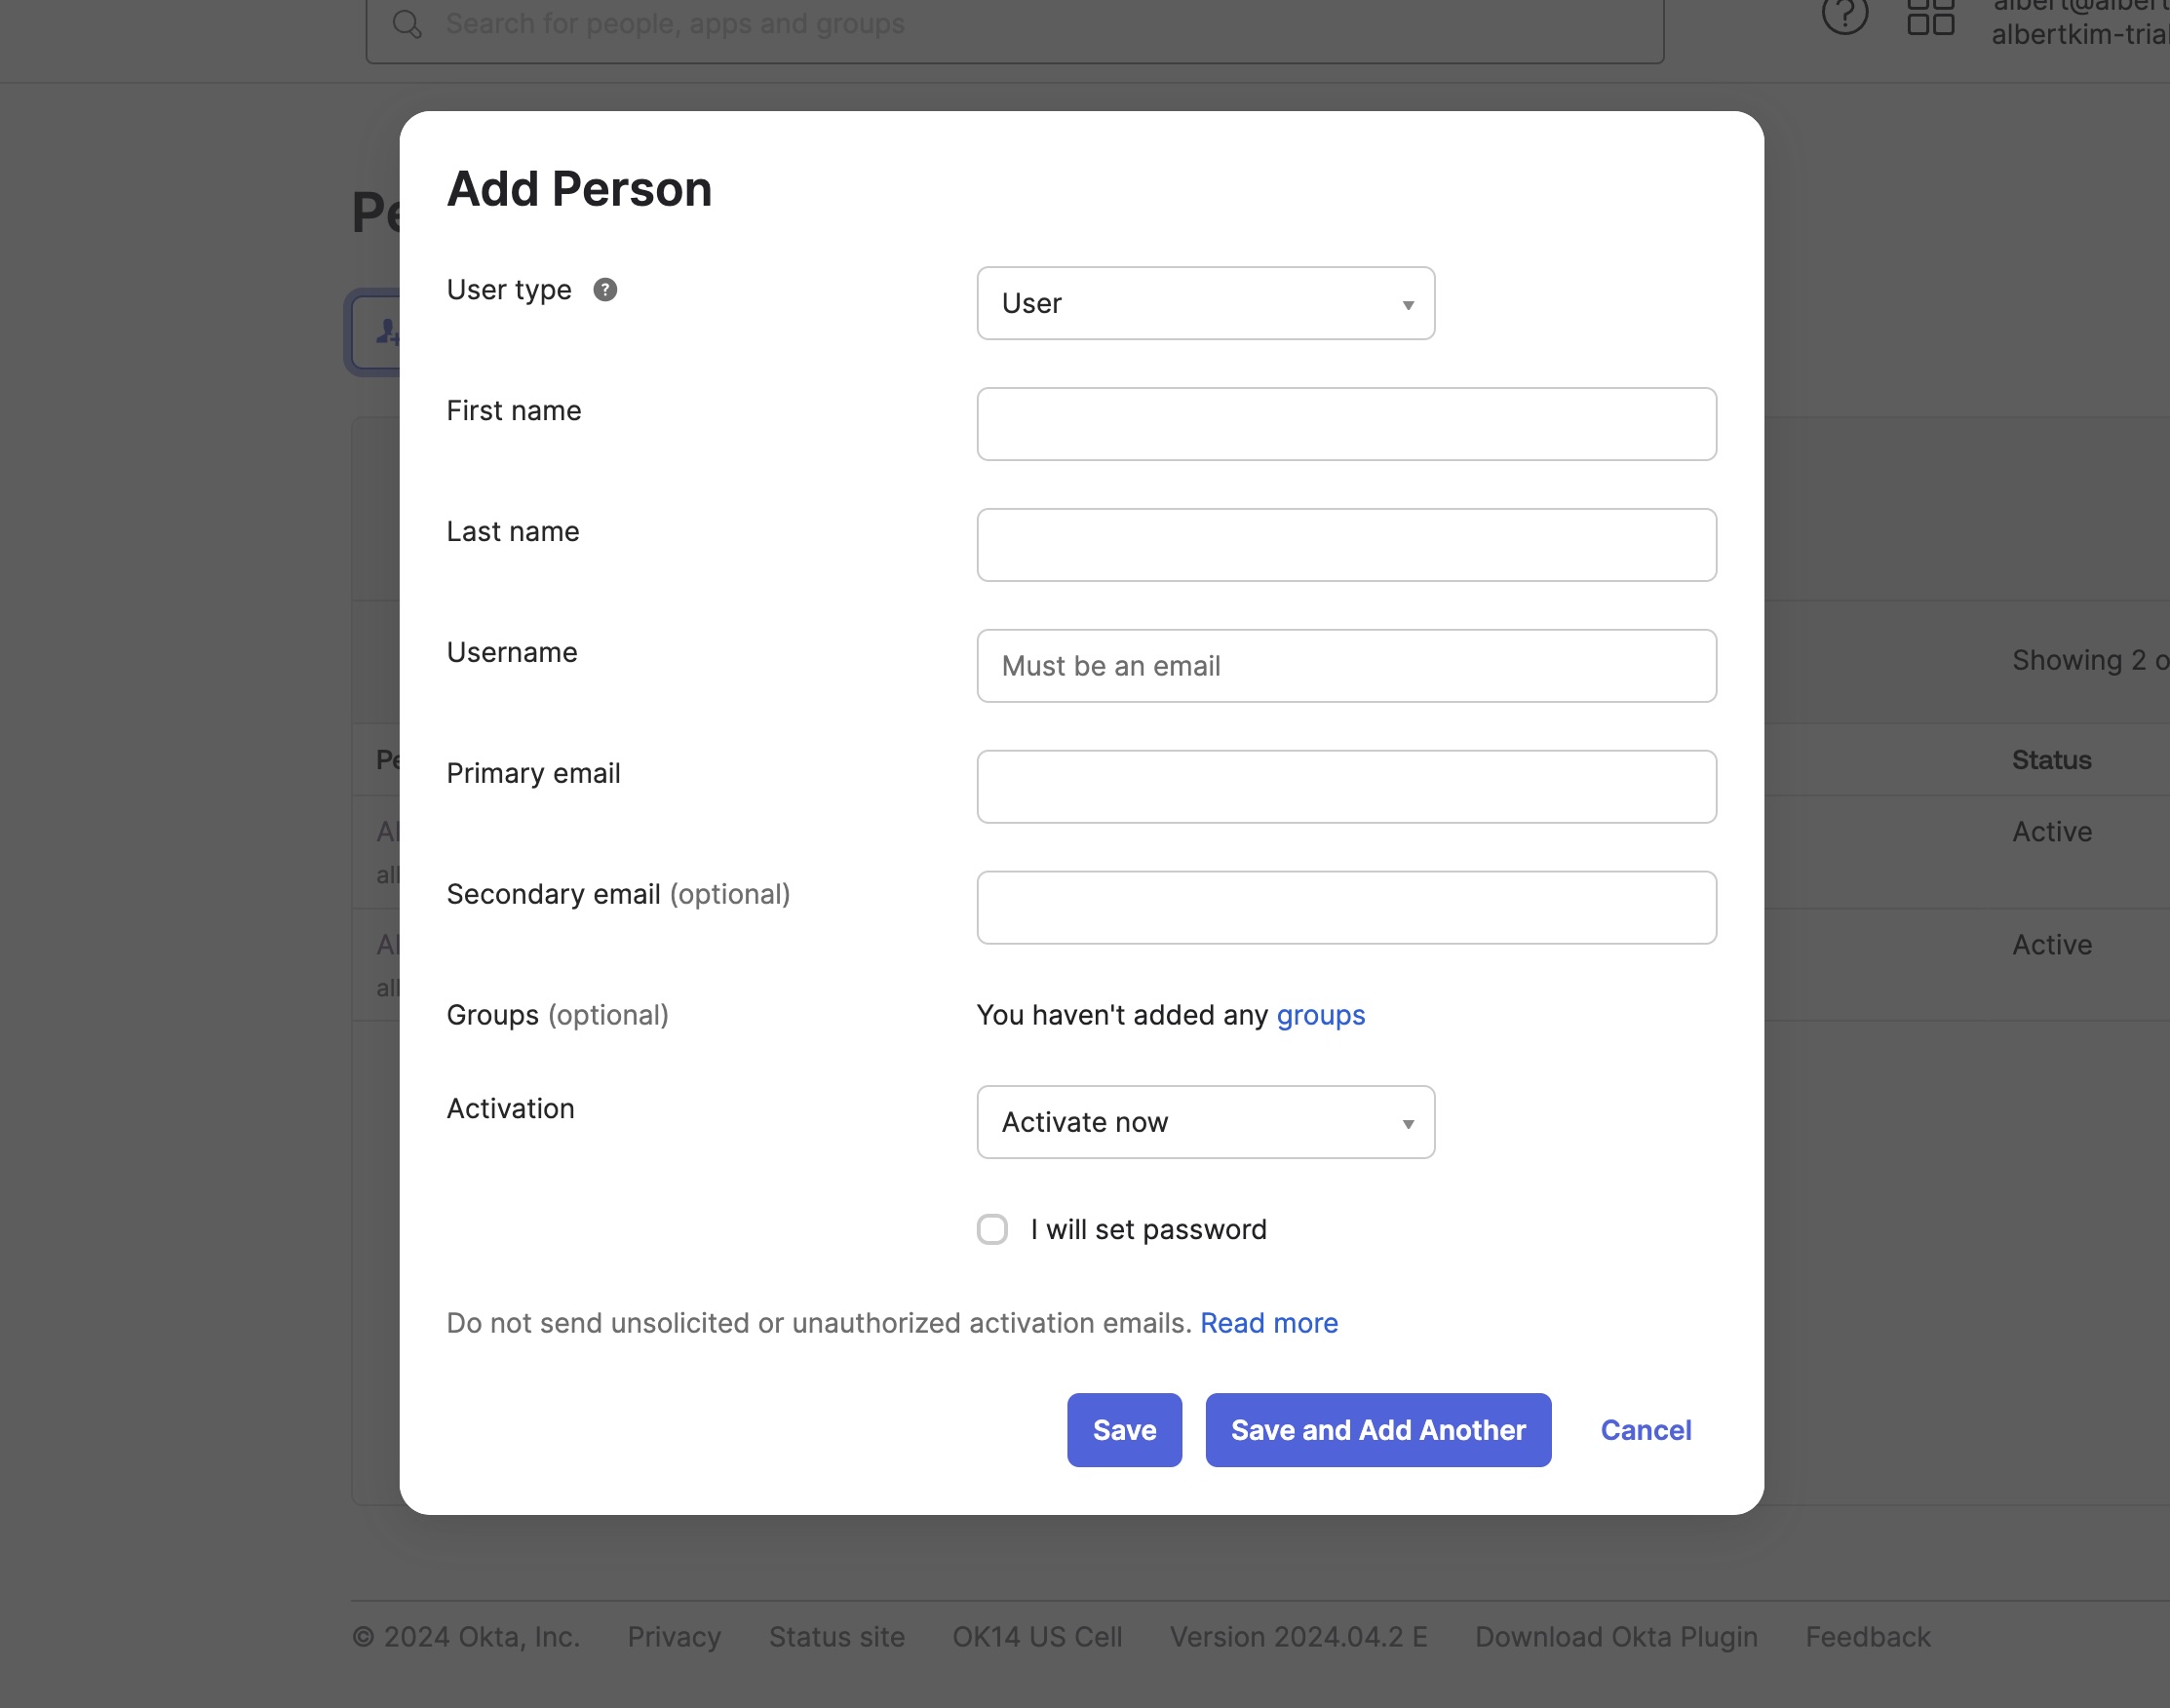This screenshot has width=2170, height=1708.
Task: Click the search magnifier icon
Action: [x=407, y=24]
